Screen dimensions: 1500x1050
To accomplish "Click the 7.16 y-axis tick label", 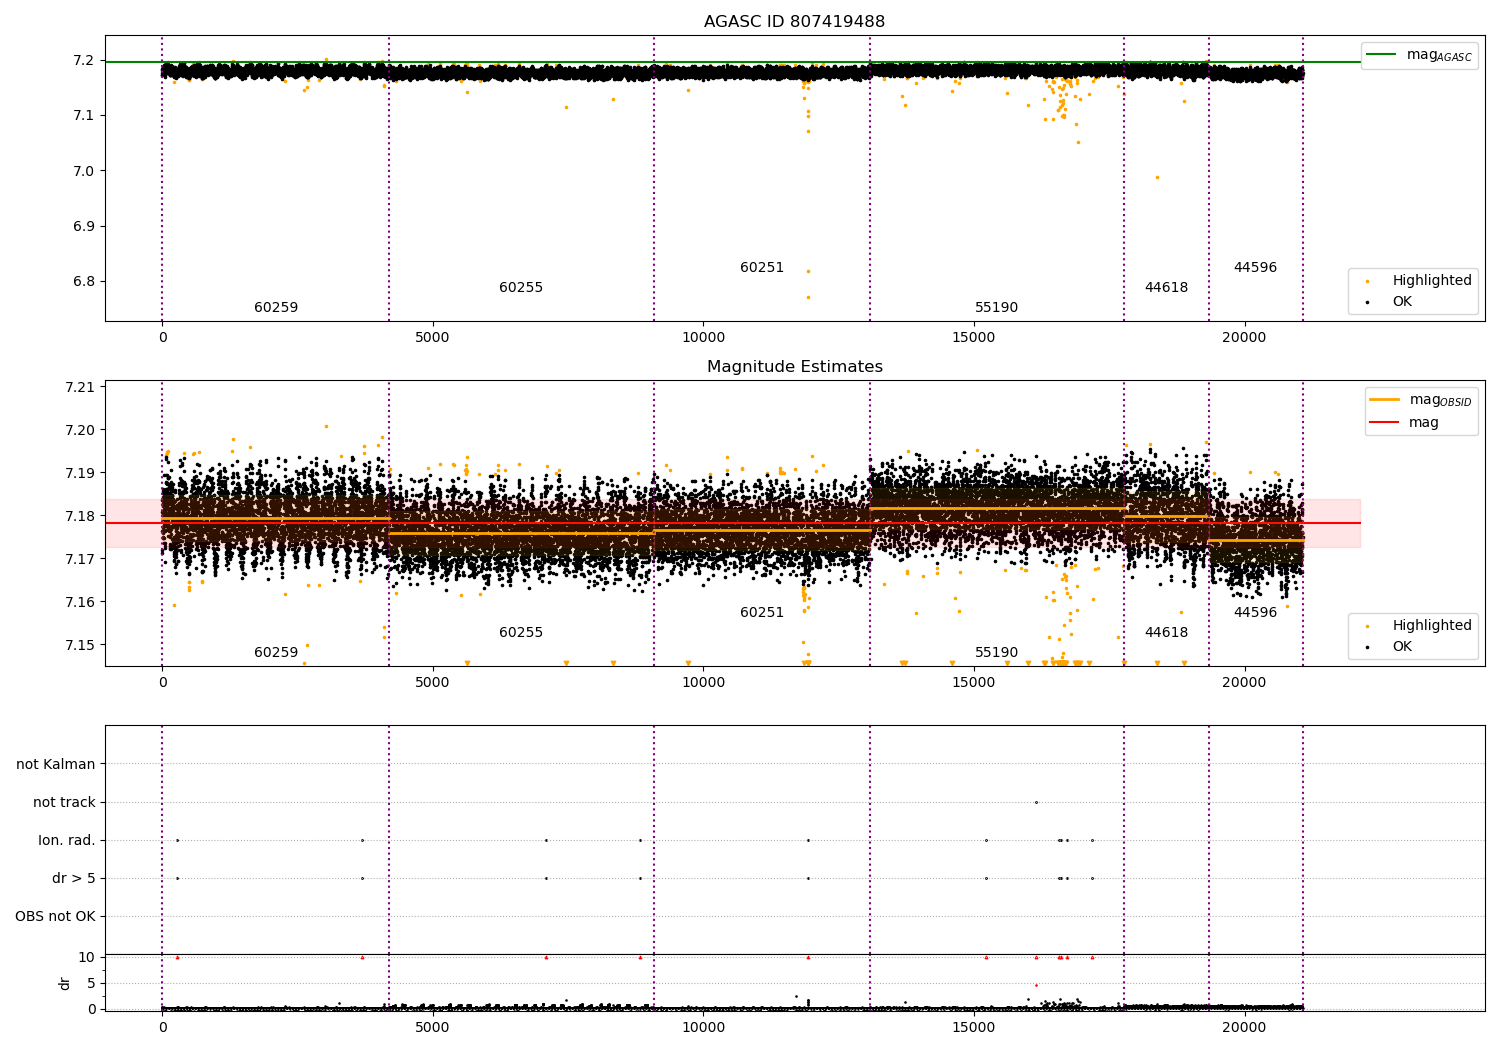I will [79, 602].
